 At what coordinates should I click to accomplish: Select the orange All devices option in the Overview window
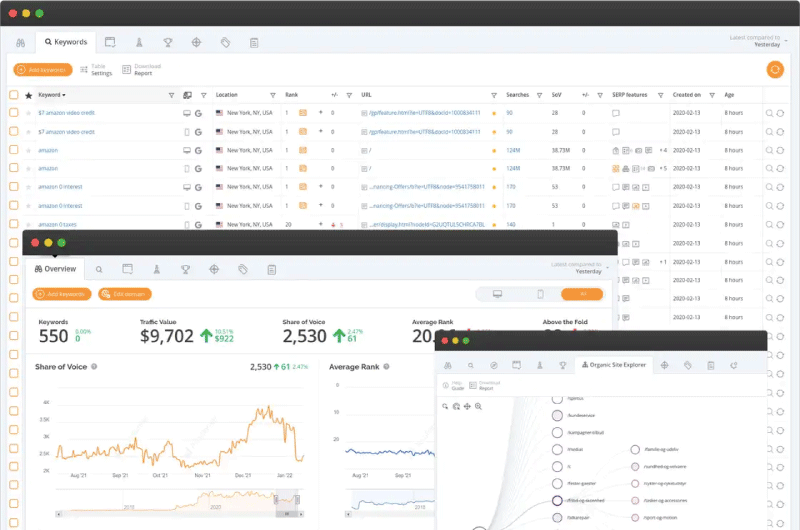point(582,294)
